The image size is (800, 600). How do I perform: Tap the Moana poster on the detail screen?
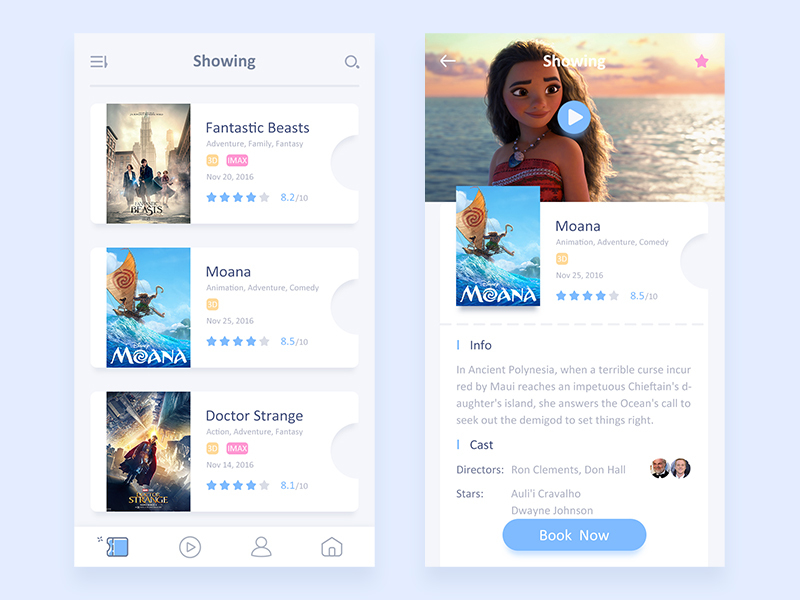pyautogui.click(x=498, y=246)
